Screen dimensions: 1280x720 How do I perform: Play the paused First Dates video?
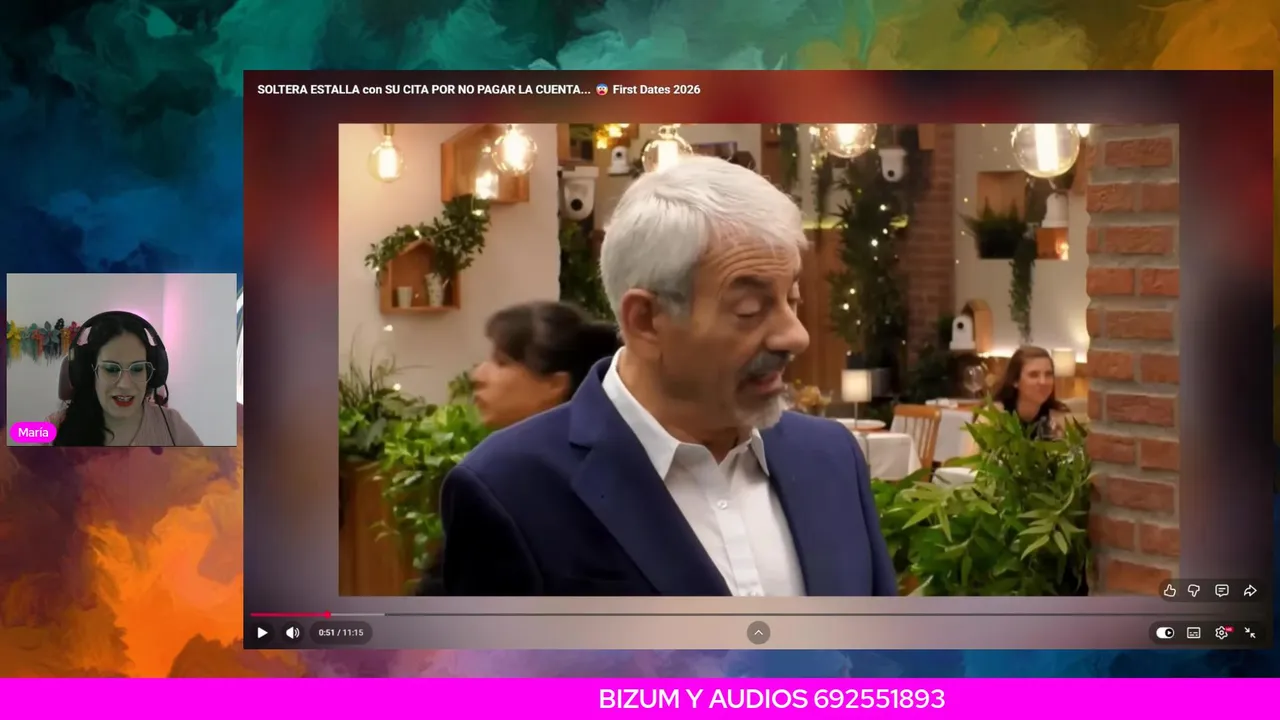262,632
